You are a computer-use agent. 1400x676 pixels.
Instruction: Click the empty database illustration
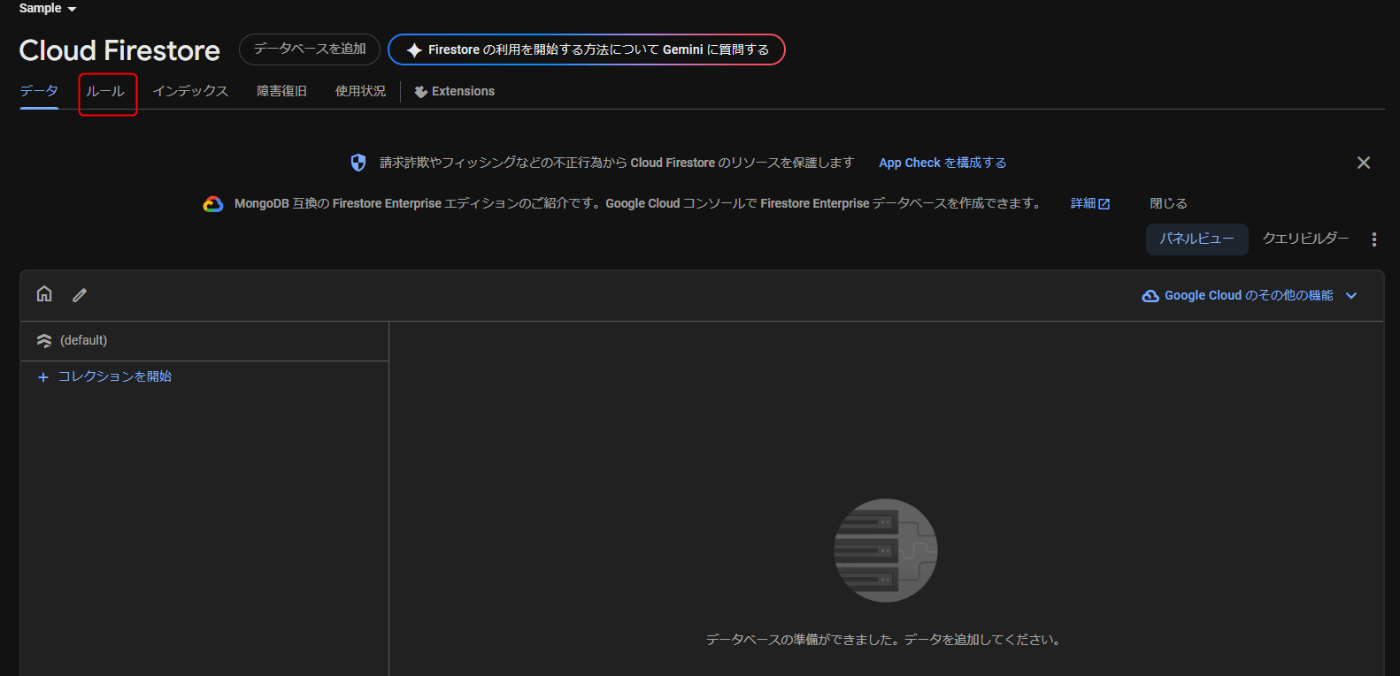coord(885,550)
